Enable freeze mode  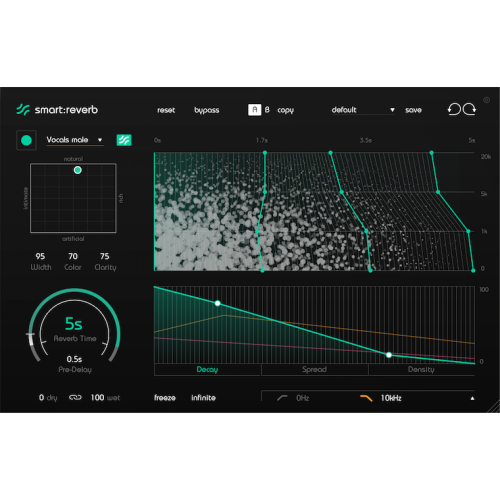pyautogui.click(x=165, y=398)
